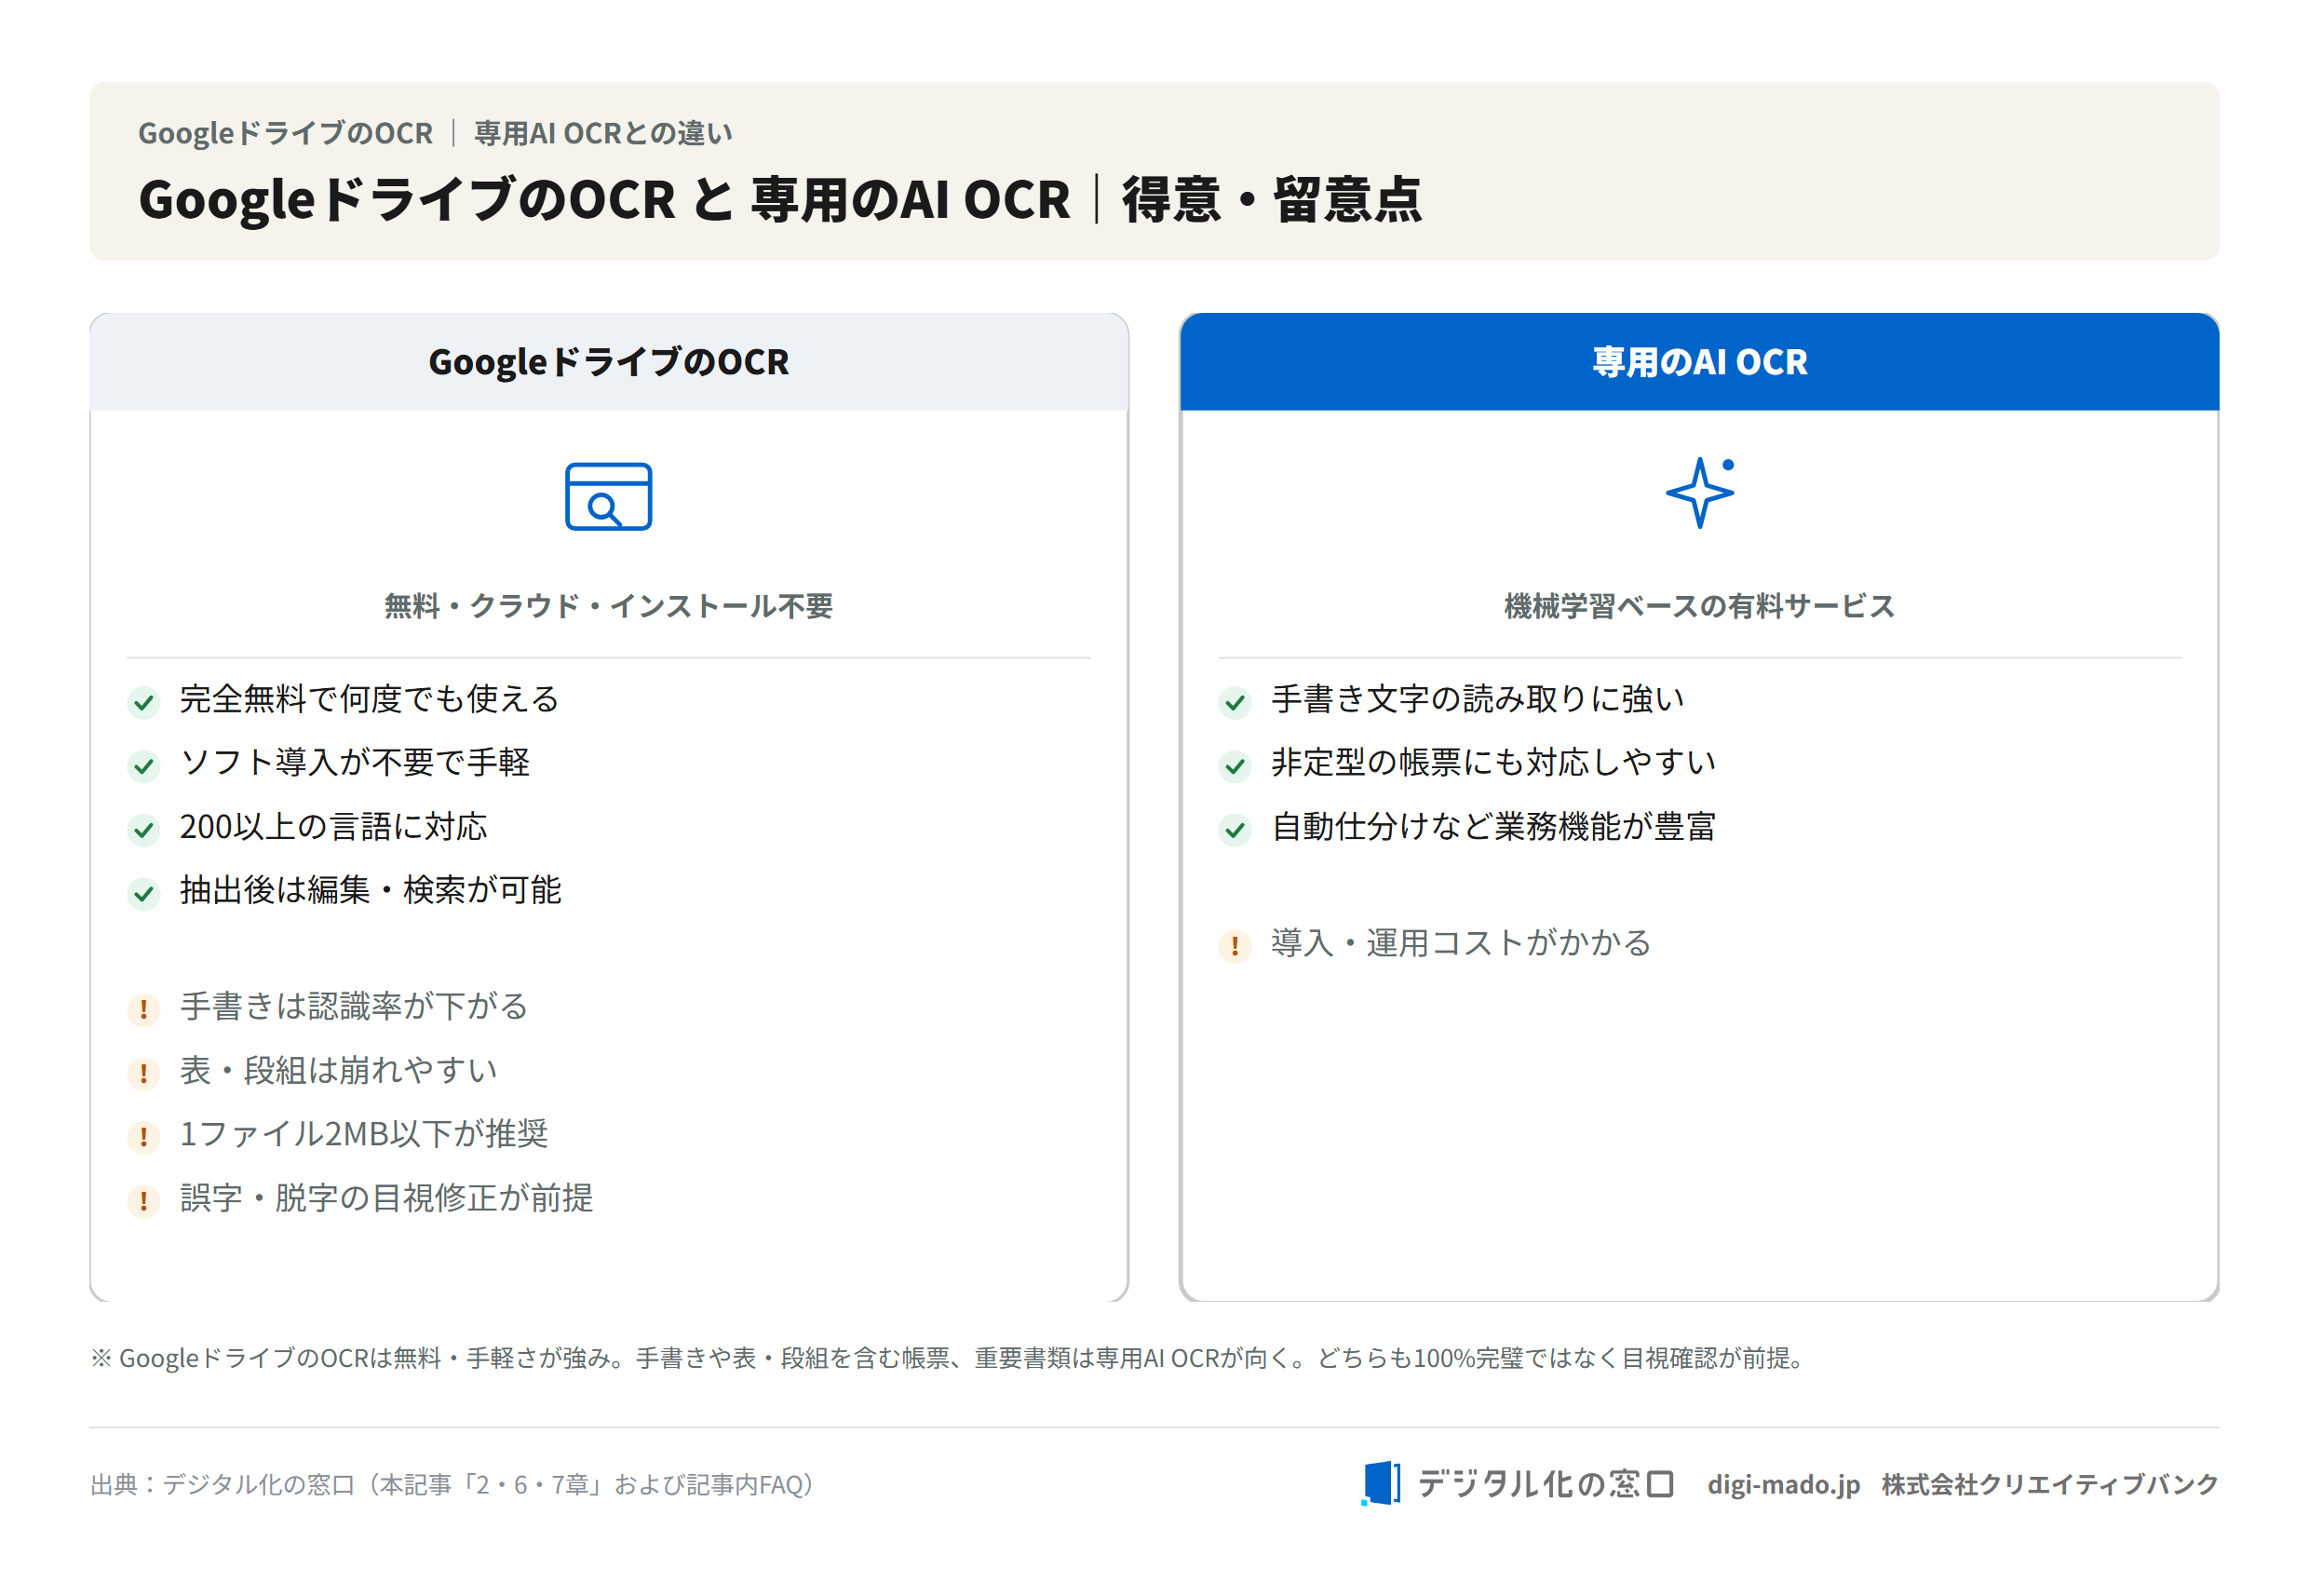Viewport: 2309px width, 1596px height.
Task: Click the text 自動仕分けなど業務機能が豊富
Action: click(x=1493, y=827)
